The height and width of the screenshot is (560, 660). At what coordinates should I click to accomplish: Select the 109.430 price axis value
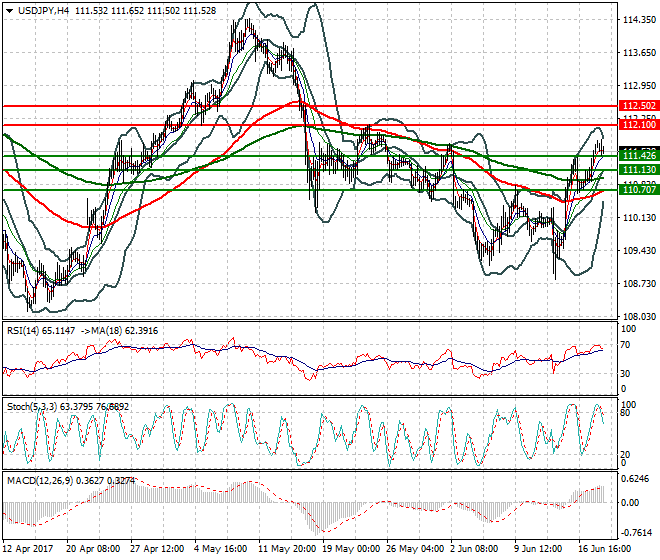tap(639, 251)
